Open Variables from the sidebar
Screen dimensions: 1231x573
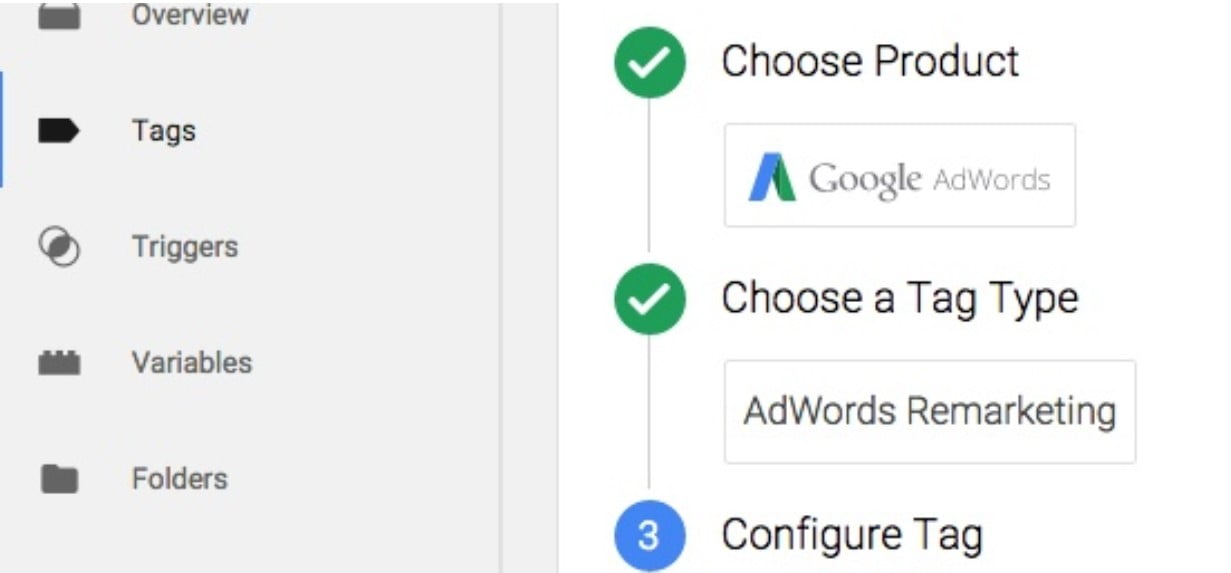click(x=192, y=362)
